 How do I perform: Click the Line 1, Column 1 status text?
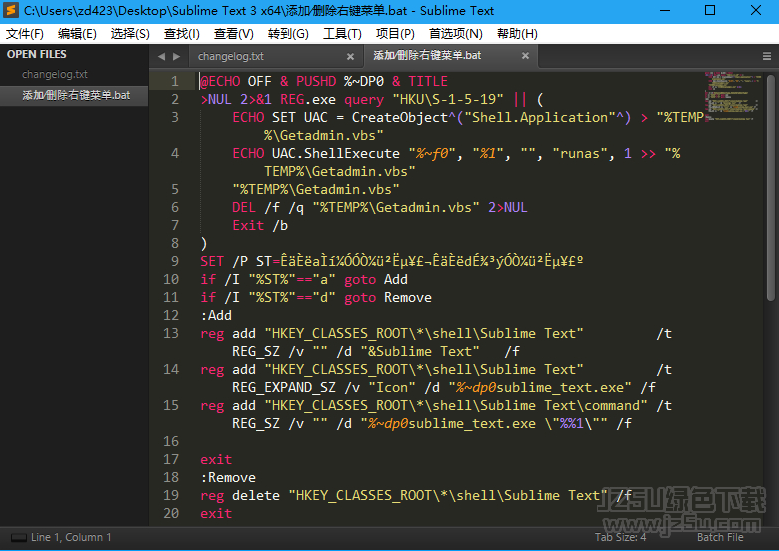(71, 537)
